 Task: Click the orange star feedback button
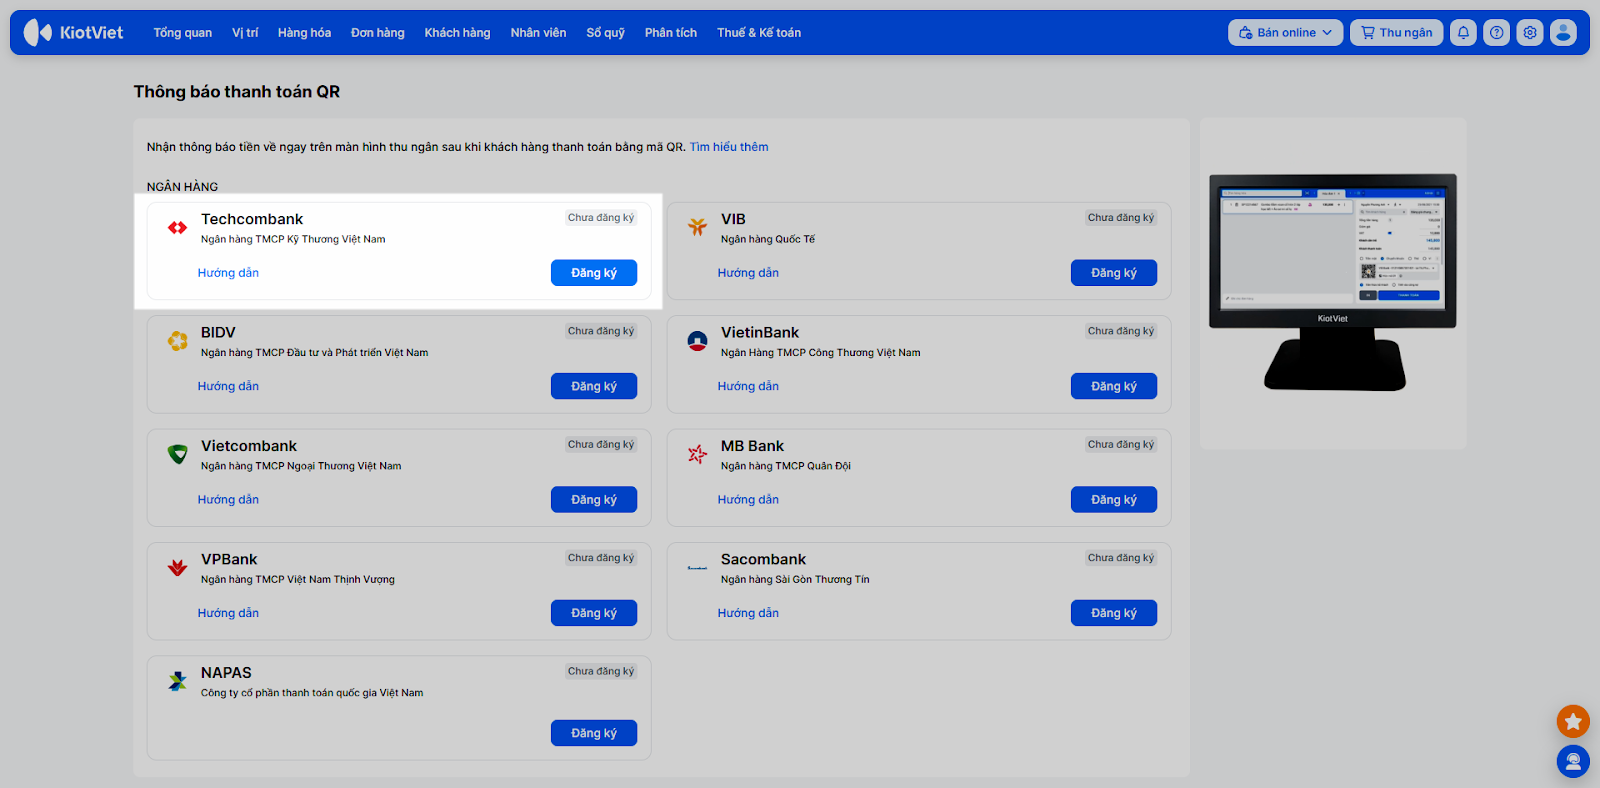coord(1573,721)
